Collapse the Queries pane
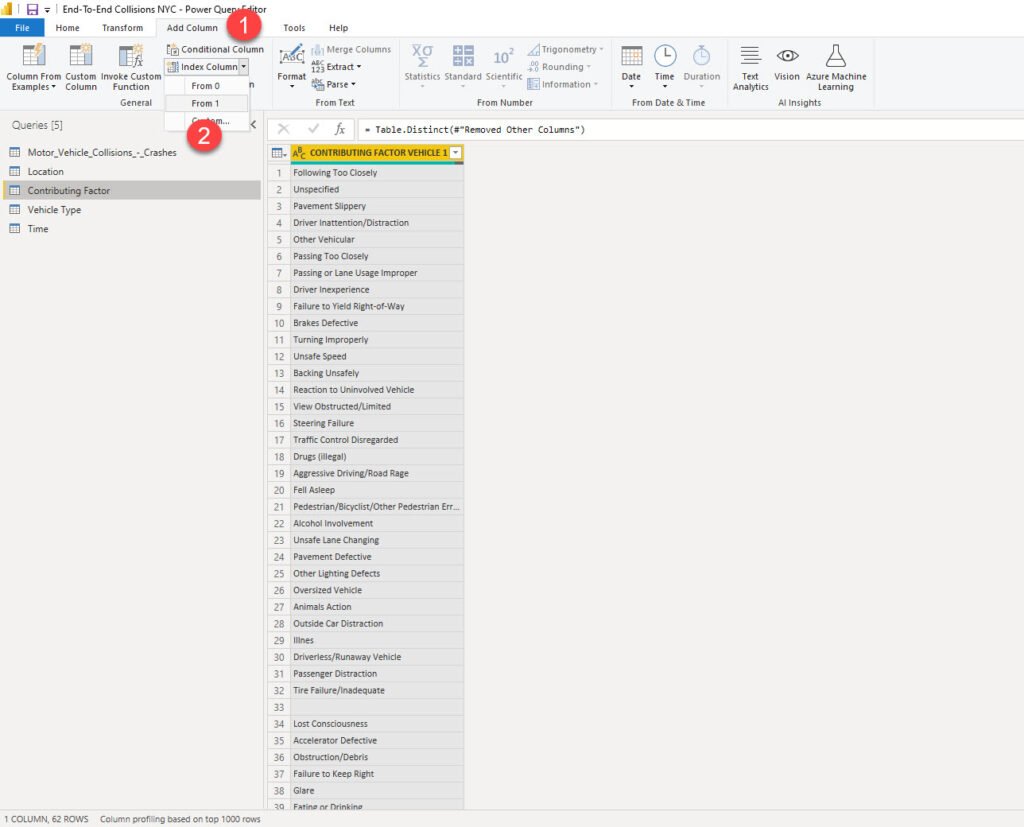Image resolution: width=1024 pixels, height=827 pixels. 253,124
